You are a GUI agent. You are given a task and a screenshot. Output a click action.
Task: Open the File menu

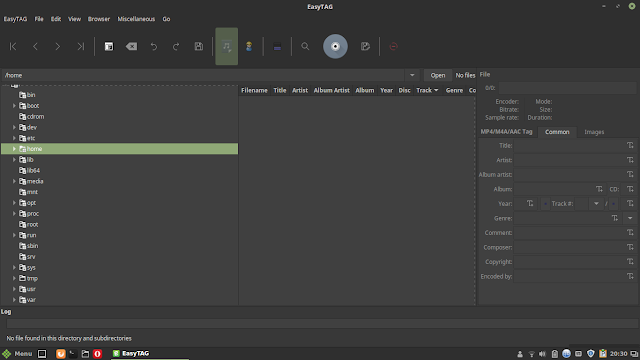(x=39, y=19)
